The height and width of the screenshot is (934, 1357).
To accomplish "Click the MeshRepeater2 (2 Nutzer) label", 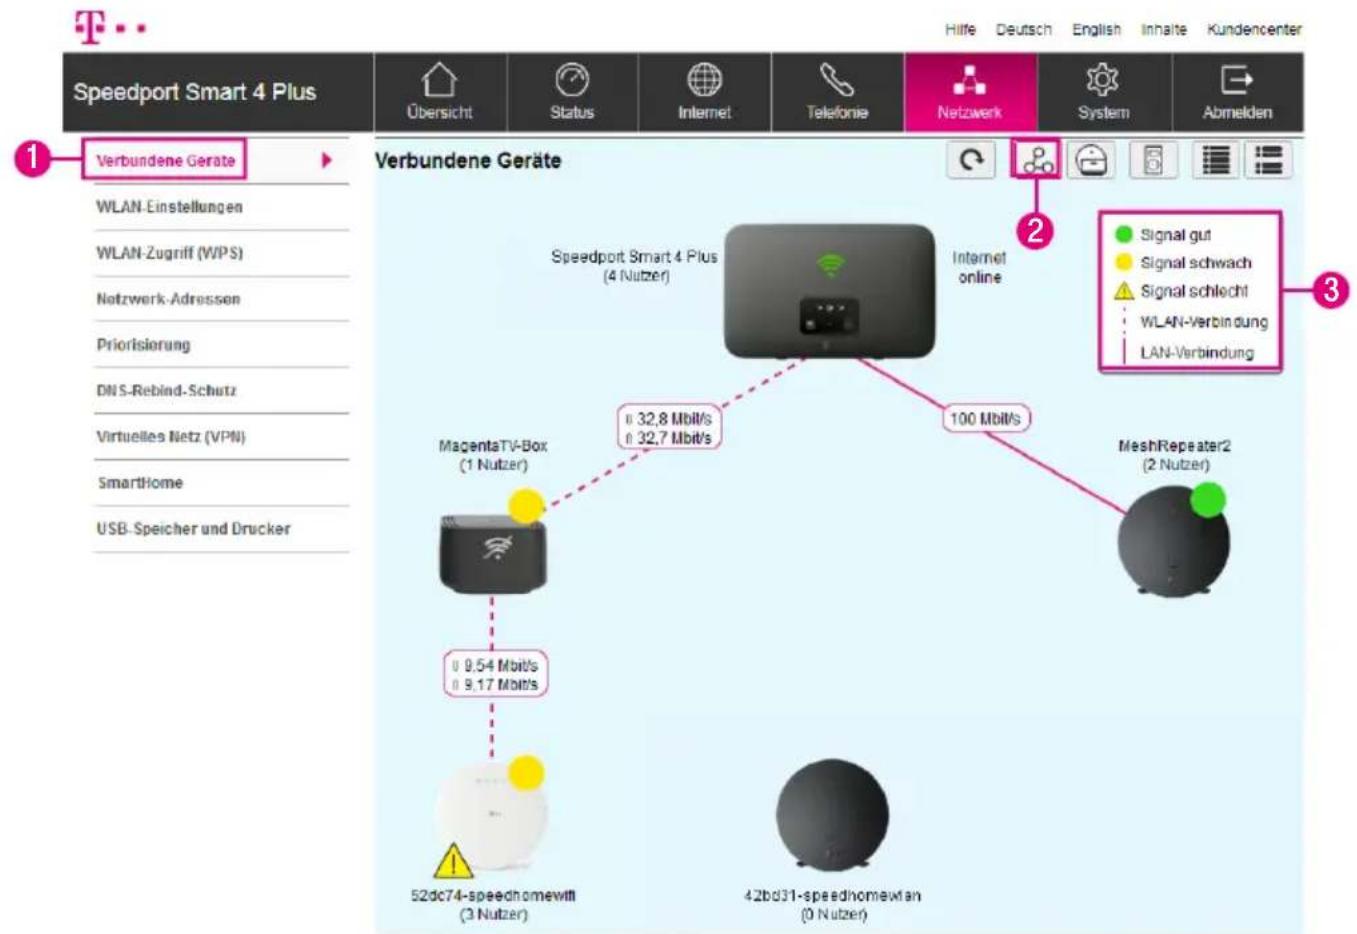I will [x=1174, y=455].
